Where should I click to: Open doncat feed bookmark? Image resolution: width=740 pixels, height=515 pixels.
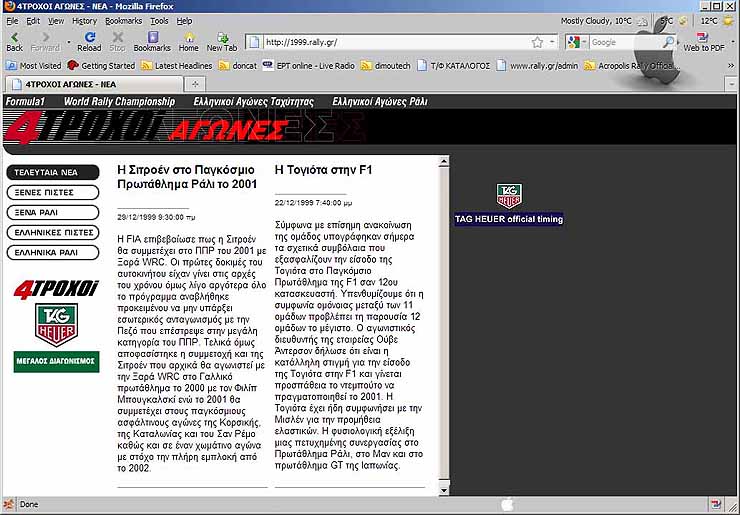point(238,66)
